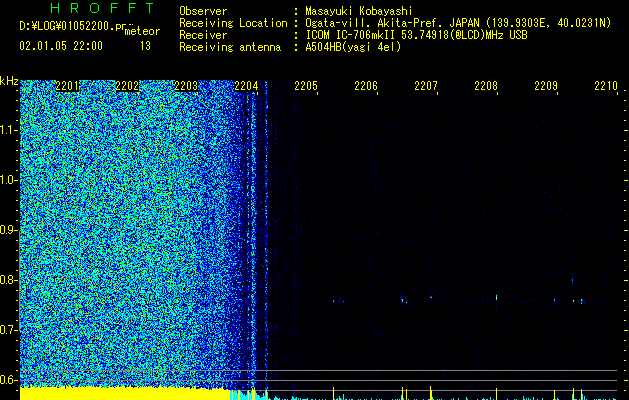Click the high echo above 0.8 kHz
The width and height of the screenshot is (629, 400).
[x=572, y=280]
